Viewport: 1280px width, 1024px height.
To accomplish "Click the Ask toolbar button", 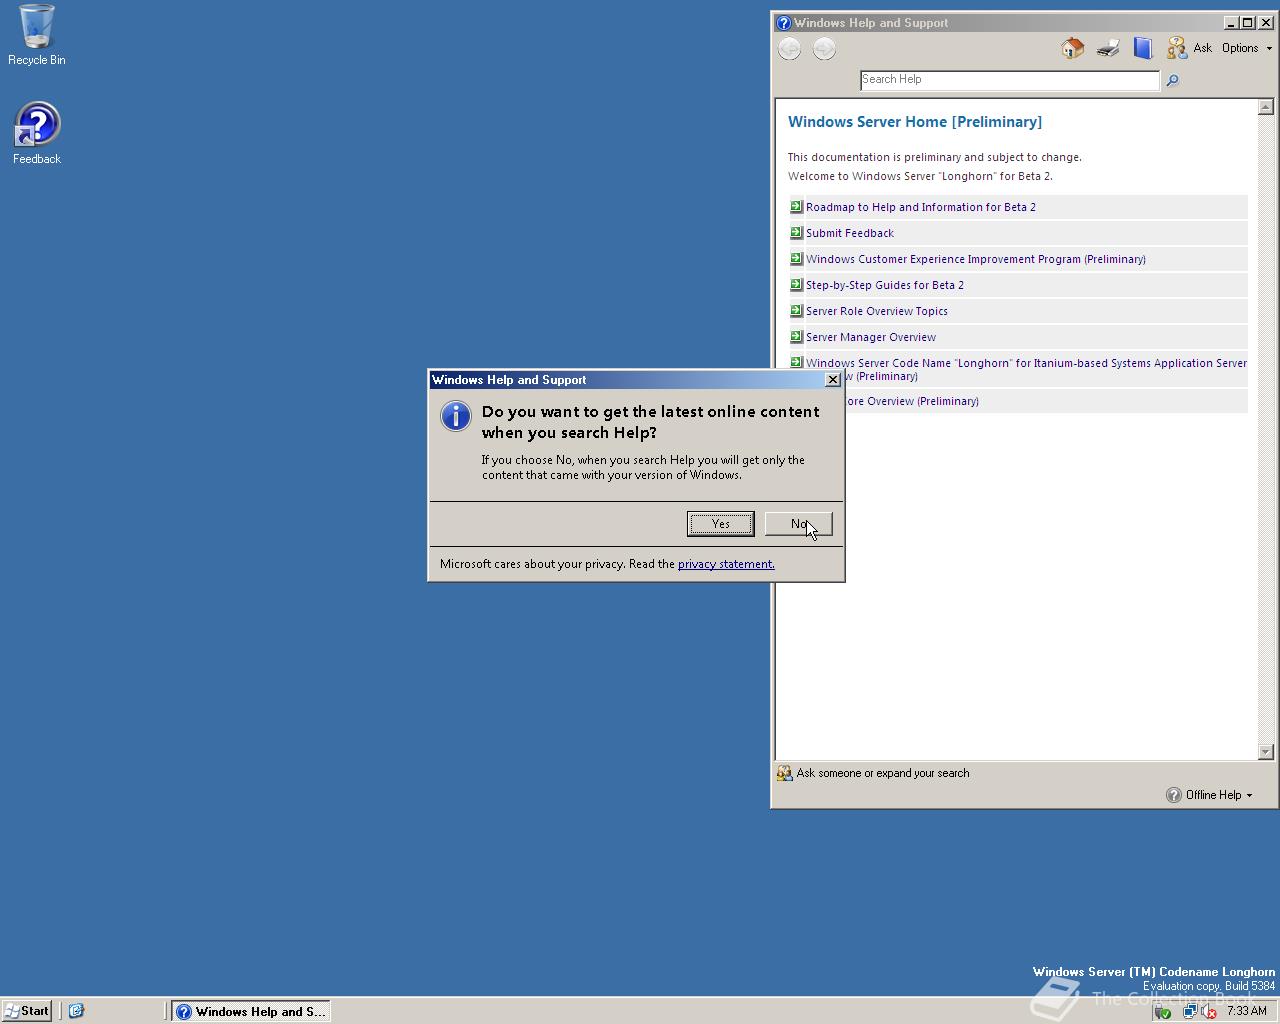I will coord(1190,48).
